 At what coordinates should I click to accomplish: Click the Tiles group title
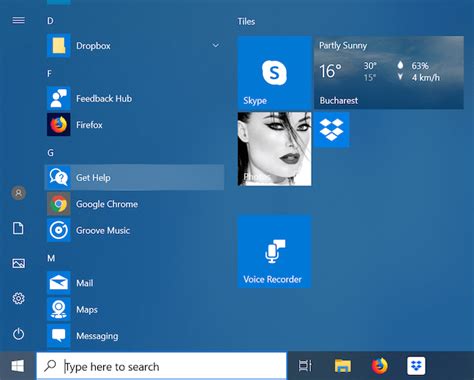246,22
